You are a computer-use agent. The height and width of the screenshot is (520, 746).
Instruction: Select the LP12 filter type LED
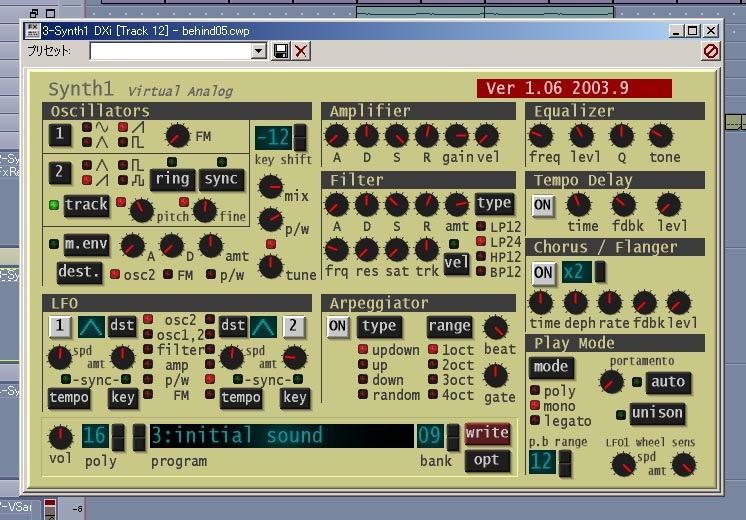pyautogui.click(x=481, y=226)
